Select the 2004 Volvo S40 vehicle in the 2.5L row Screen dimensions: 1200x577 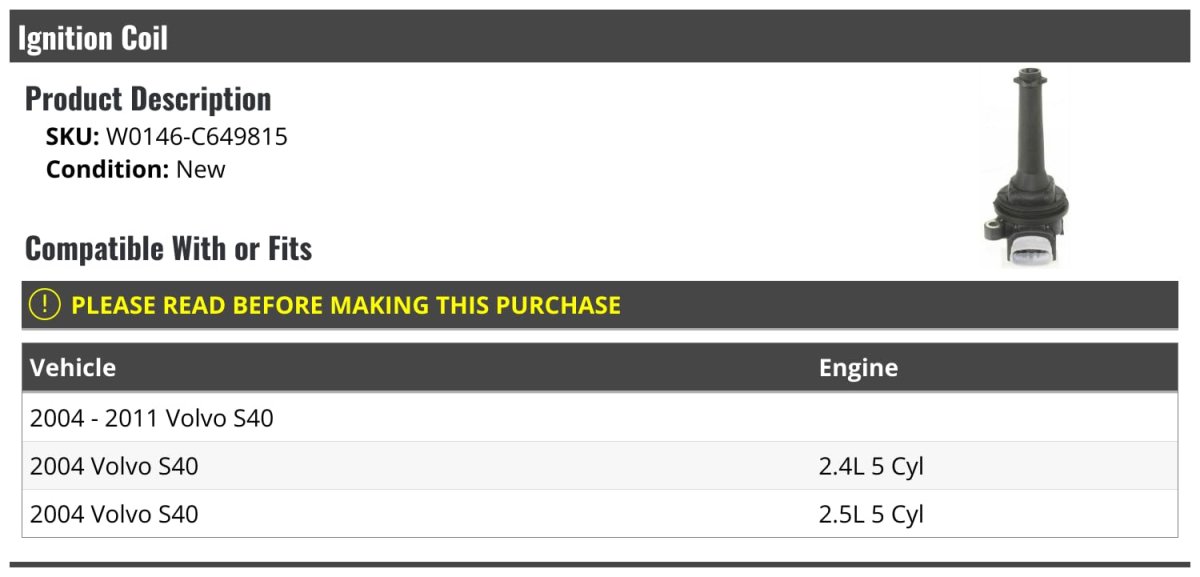pos(114,514)
